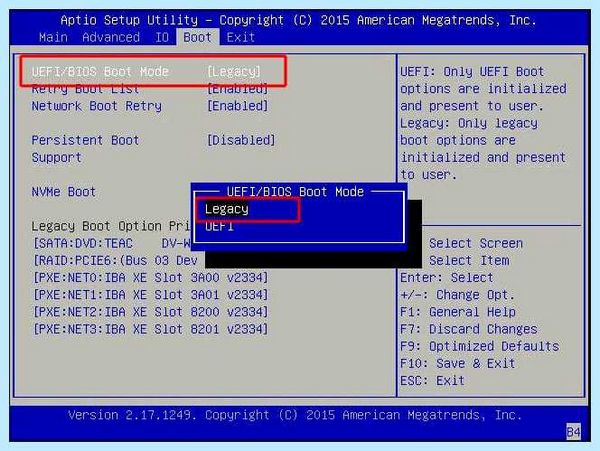This screenshot has height=451, width=600.
Task: Select PXE:NET1 boot entry
Action: tap(151, 295)
